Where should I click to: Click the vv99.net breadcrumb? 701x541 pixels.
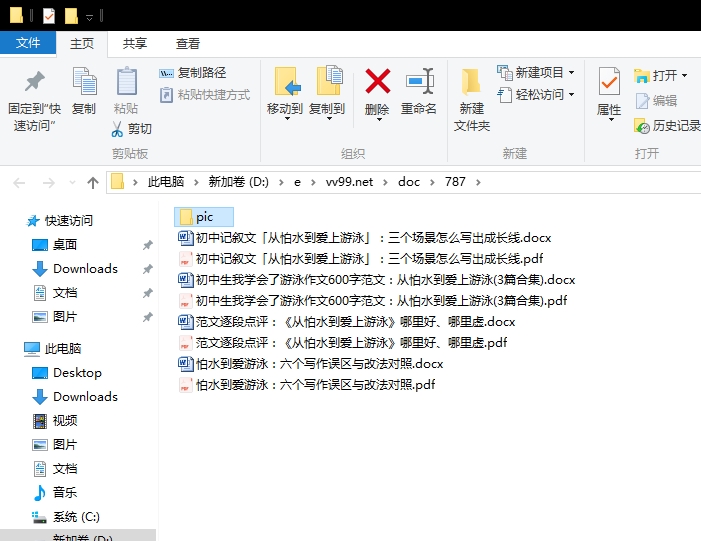[x=349, y=182]
